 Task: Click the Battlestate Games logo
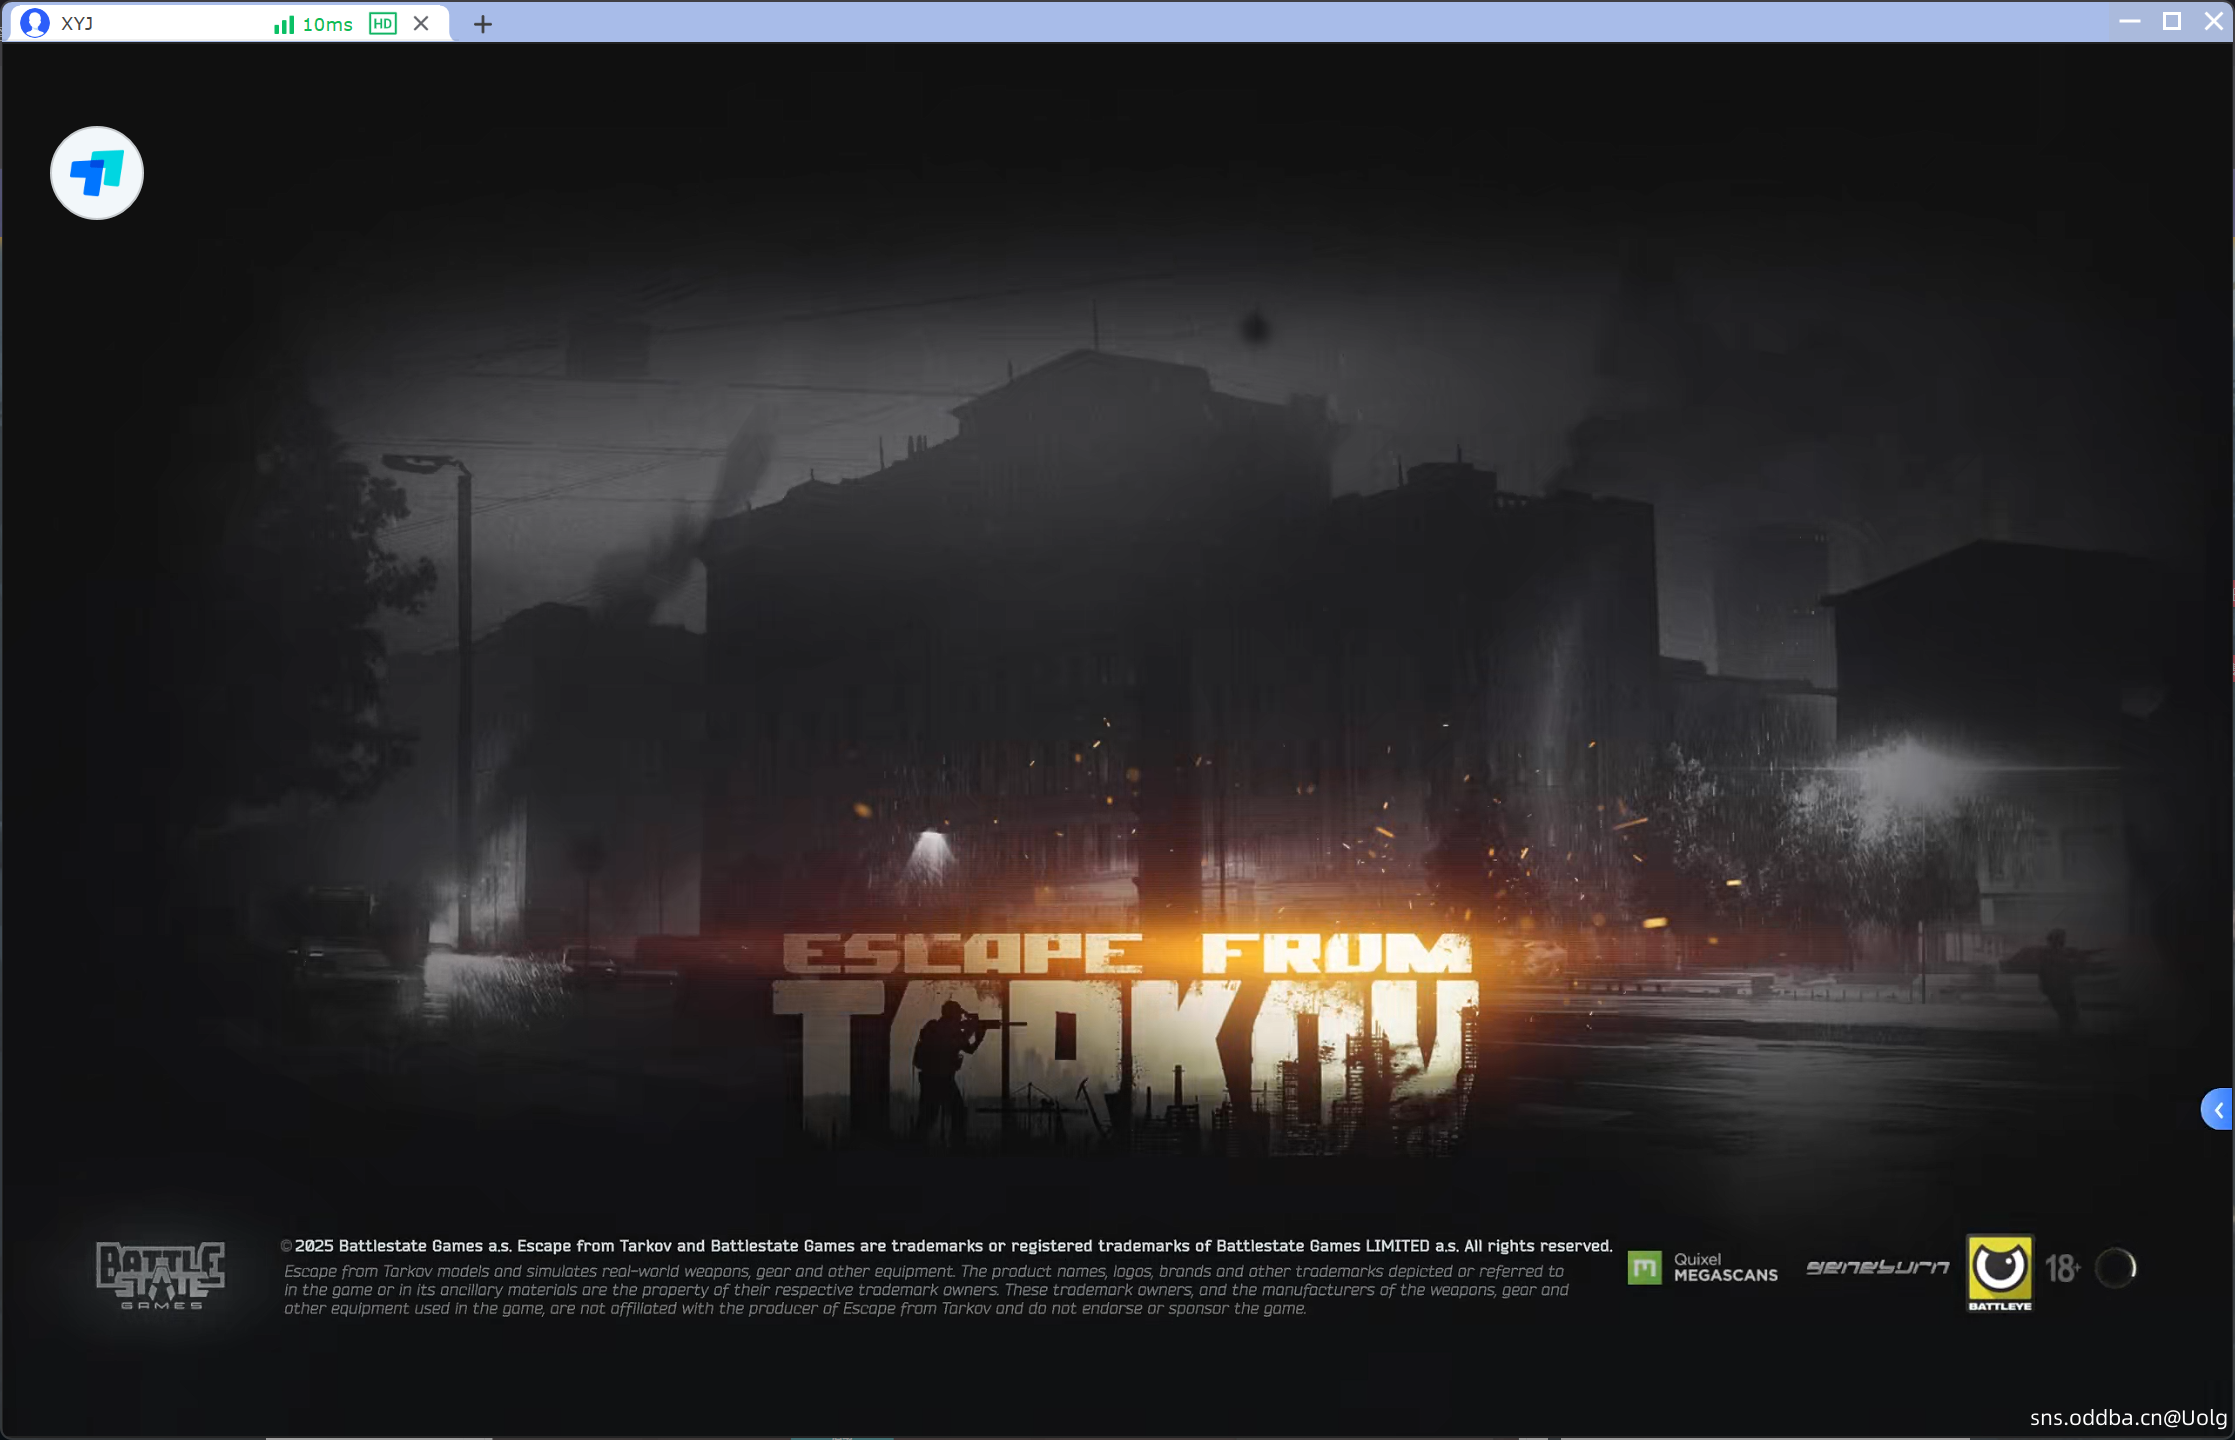160,1274
